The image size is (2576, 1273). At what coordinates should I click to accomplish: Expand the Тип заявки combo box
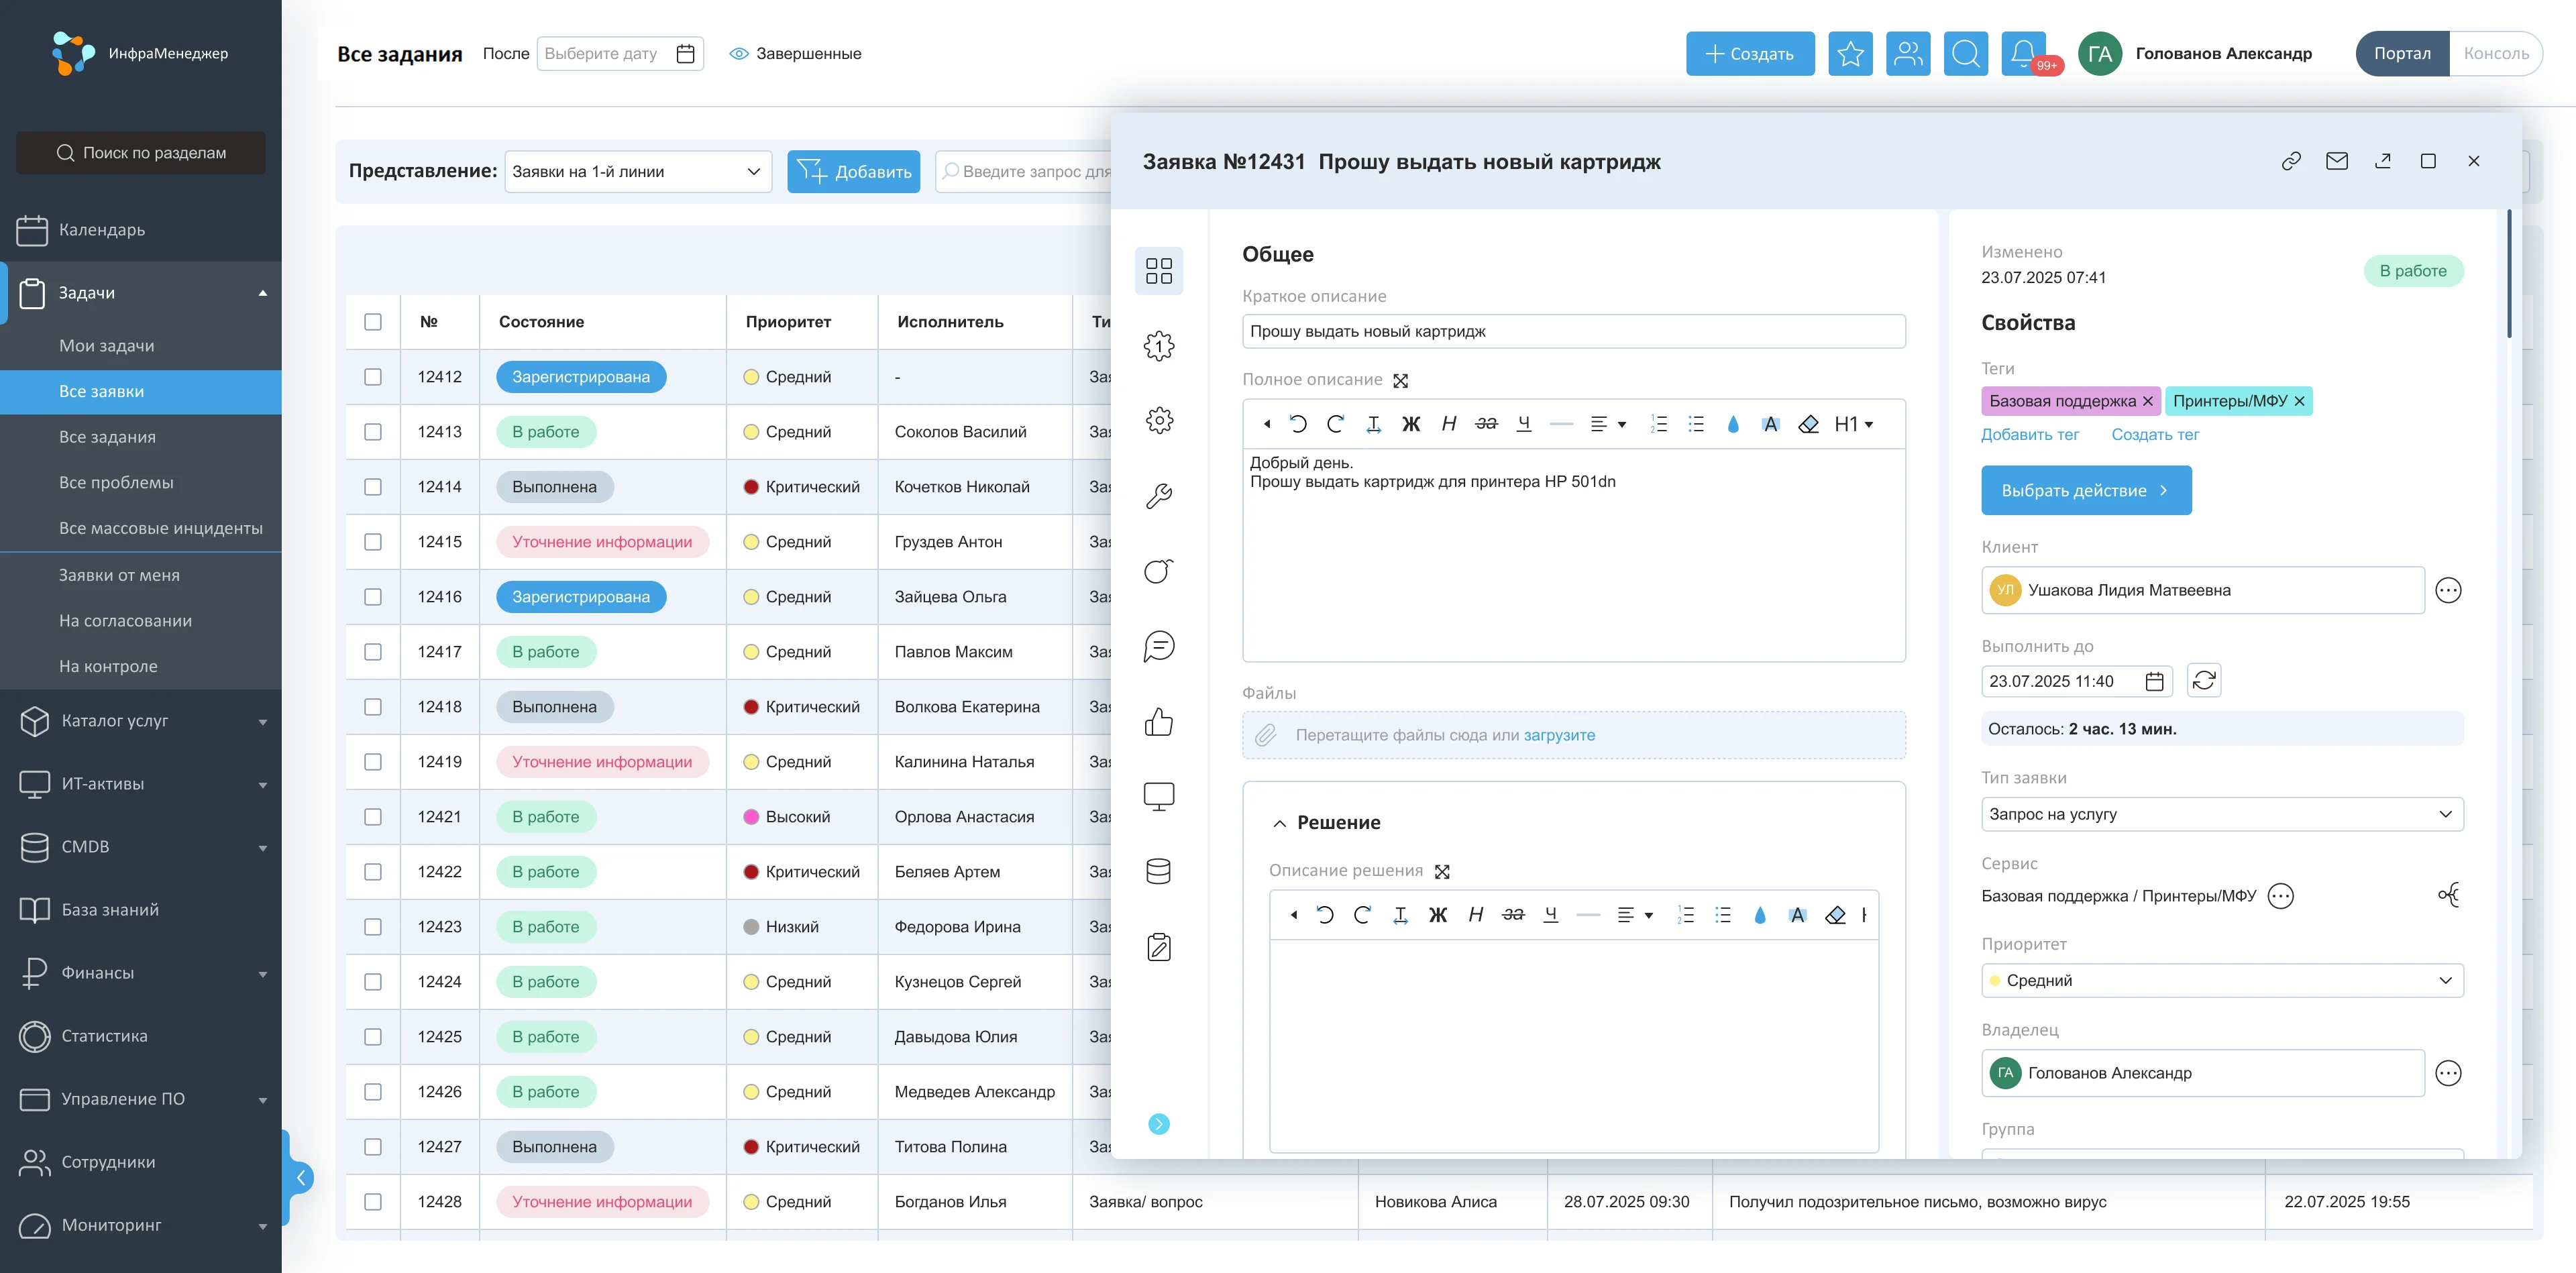2221,814
